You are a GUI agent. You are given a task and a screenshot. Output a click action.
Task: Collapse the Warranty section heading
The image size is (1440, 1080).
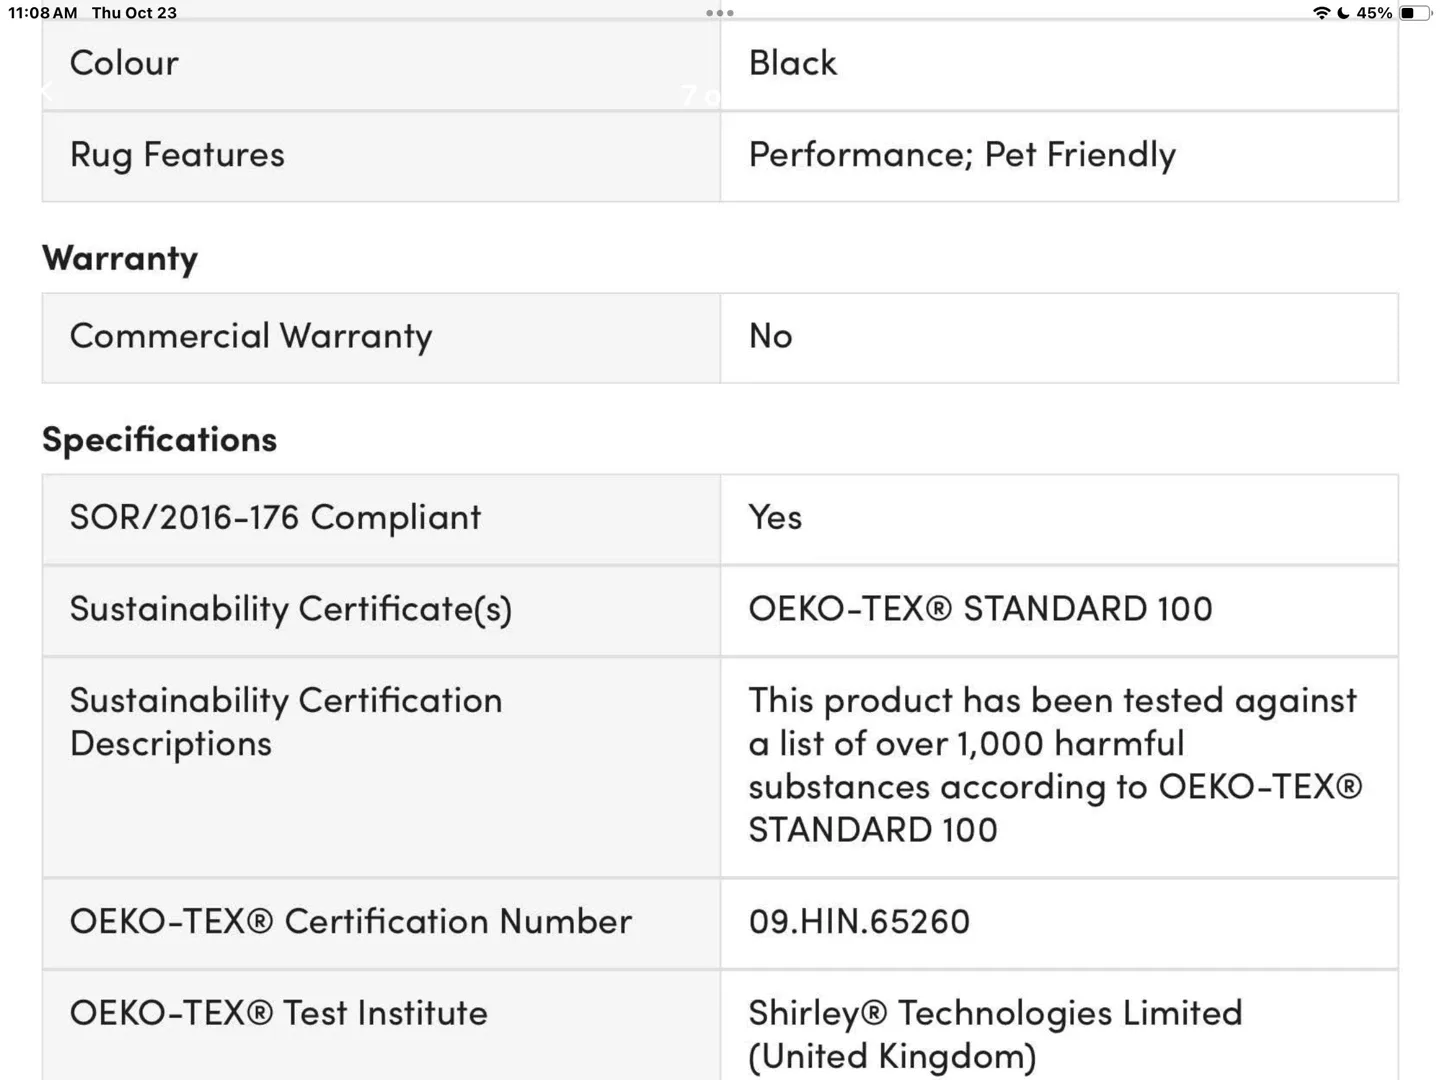pyautogui.click(x=119, y=258)
